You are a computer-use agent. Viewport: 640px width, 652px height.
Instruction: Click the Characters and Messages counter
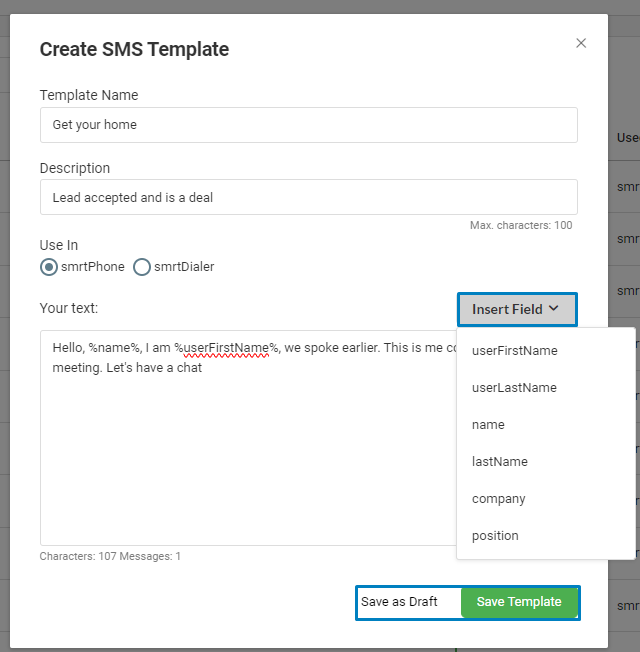click(110, 556)
